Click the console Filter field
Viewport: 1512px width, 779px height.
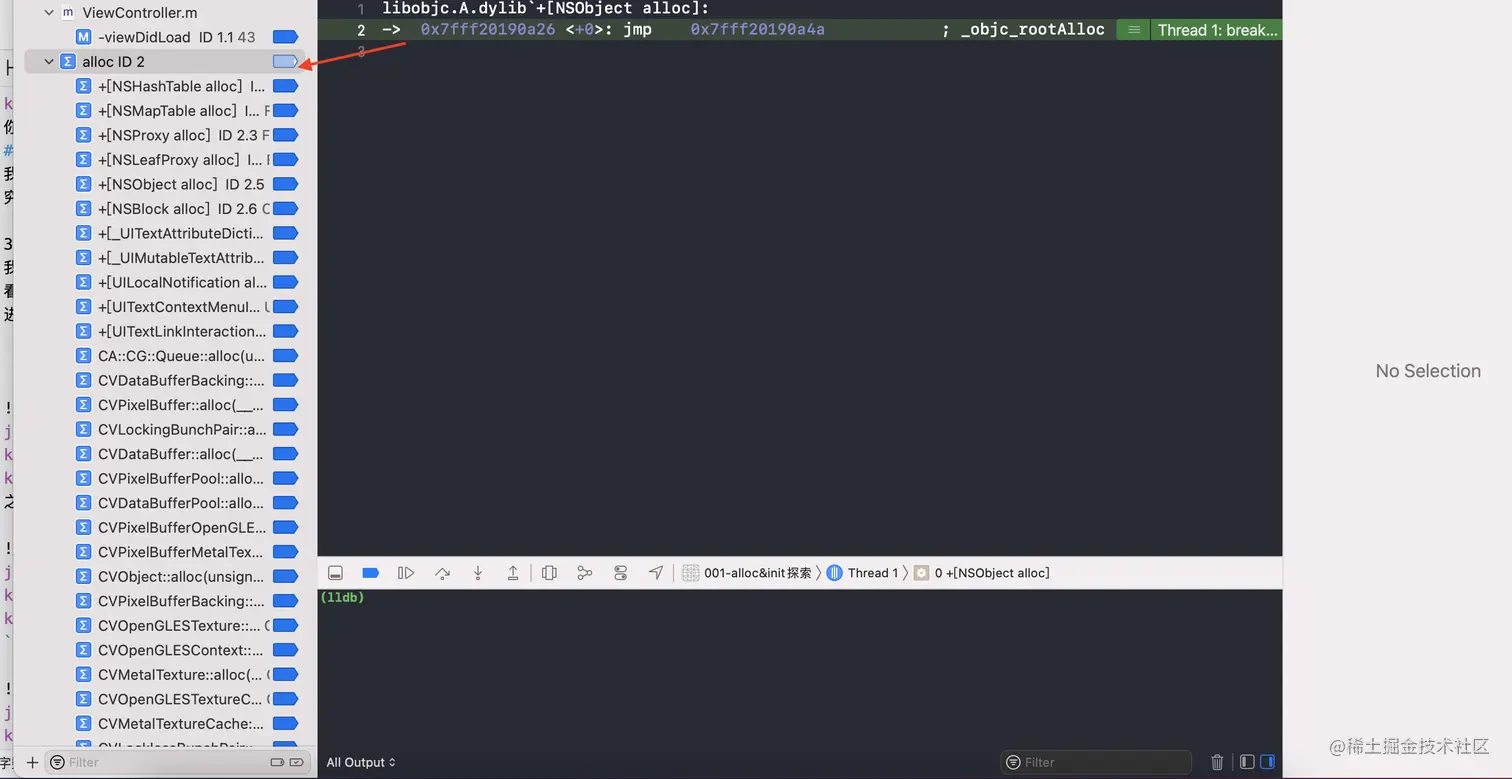point(1096,762)
